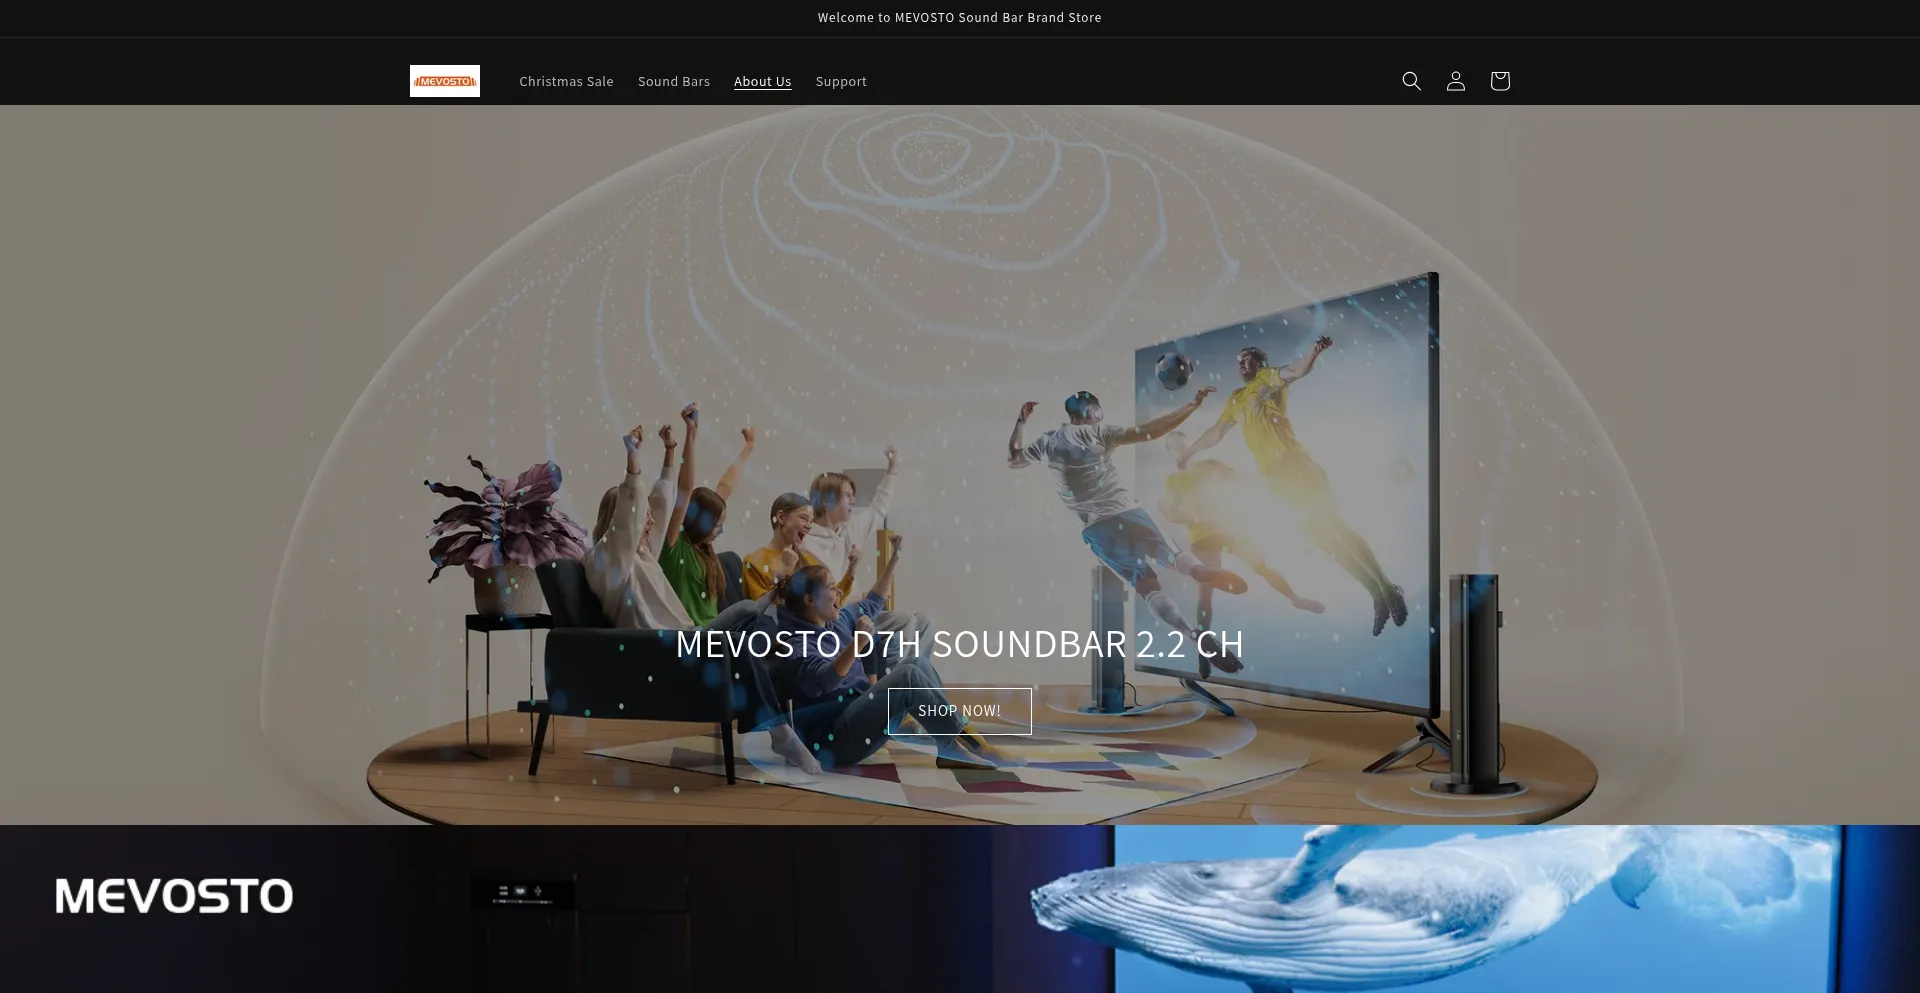Go to the Sound Bars page

pos(673,82)
